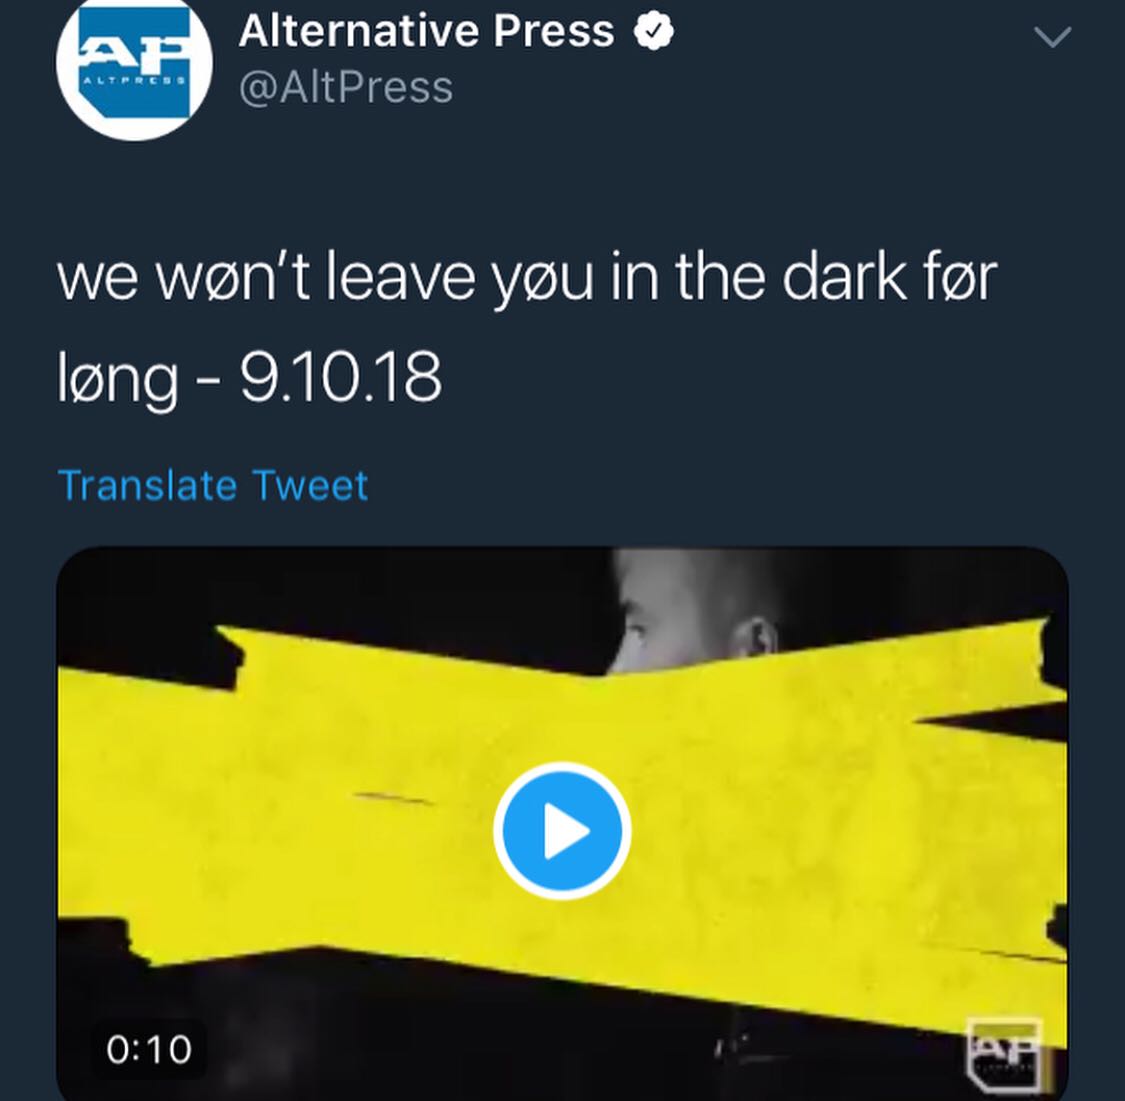The width and height of the screenshot is (1125, 1101).
Task: Click the Translate Tweet link
Action: click(x=213, y=486)
